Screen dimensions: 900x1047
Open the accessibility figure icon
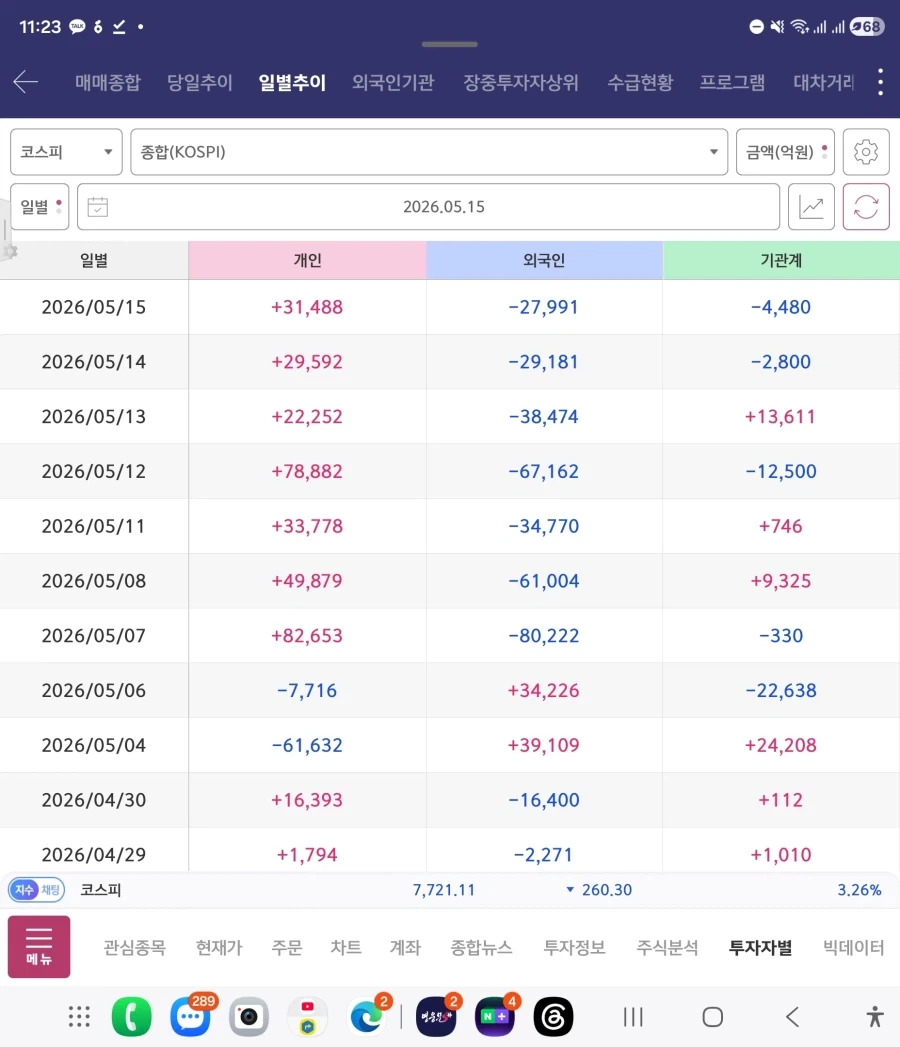click(875, 1017)
